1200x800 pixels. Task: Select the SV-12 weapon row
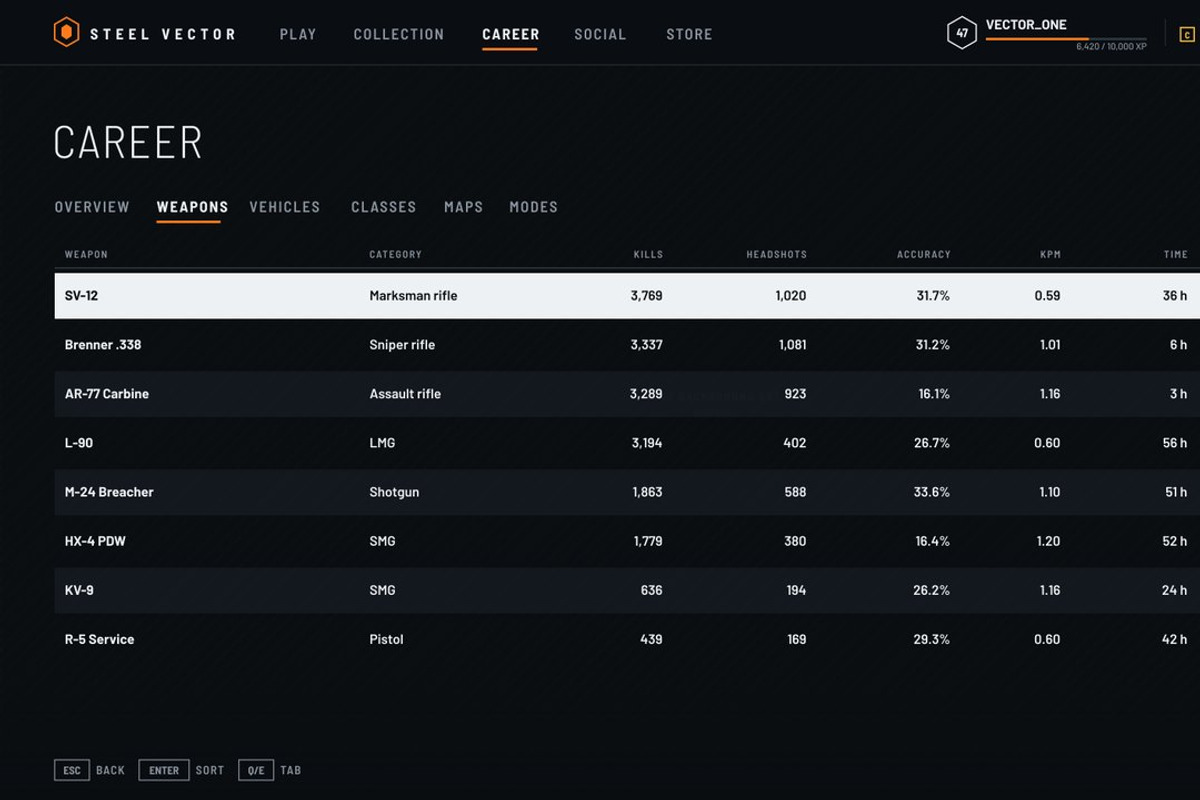click(627, 296)
